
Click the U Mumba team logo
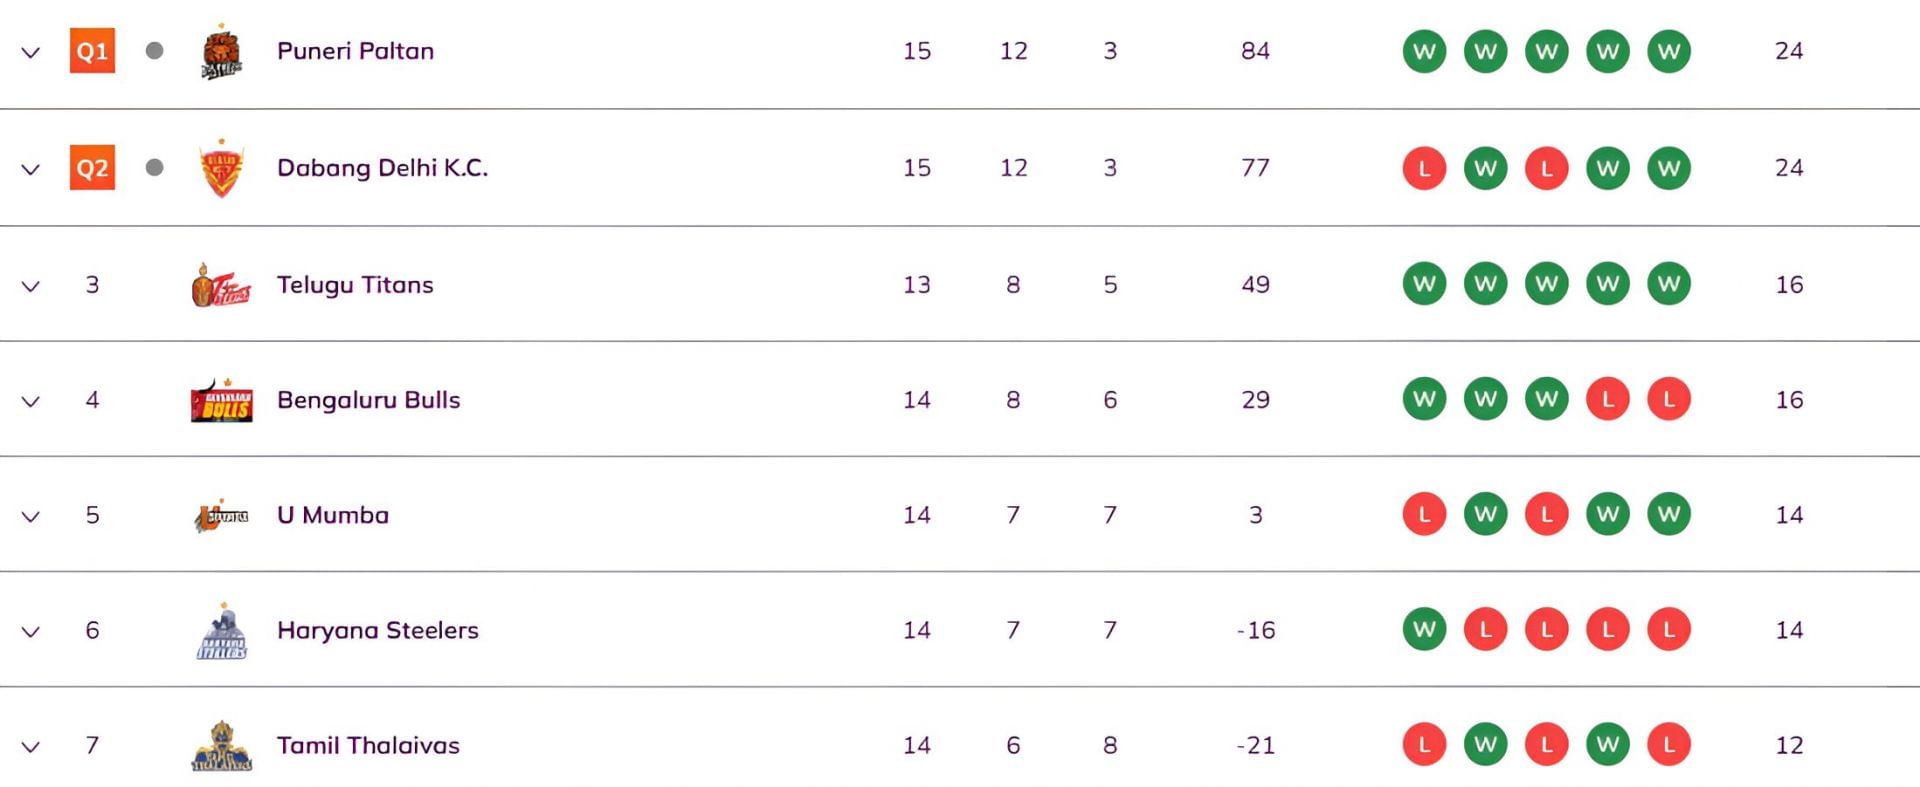[221, 516]
